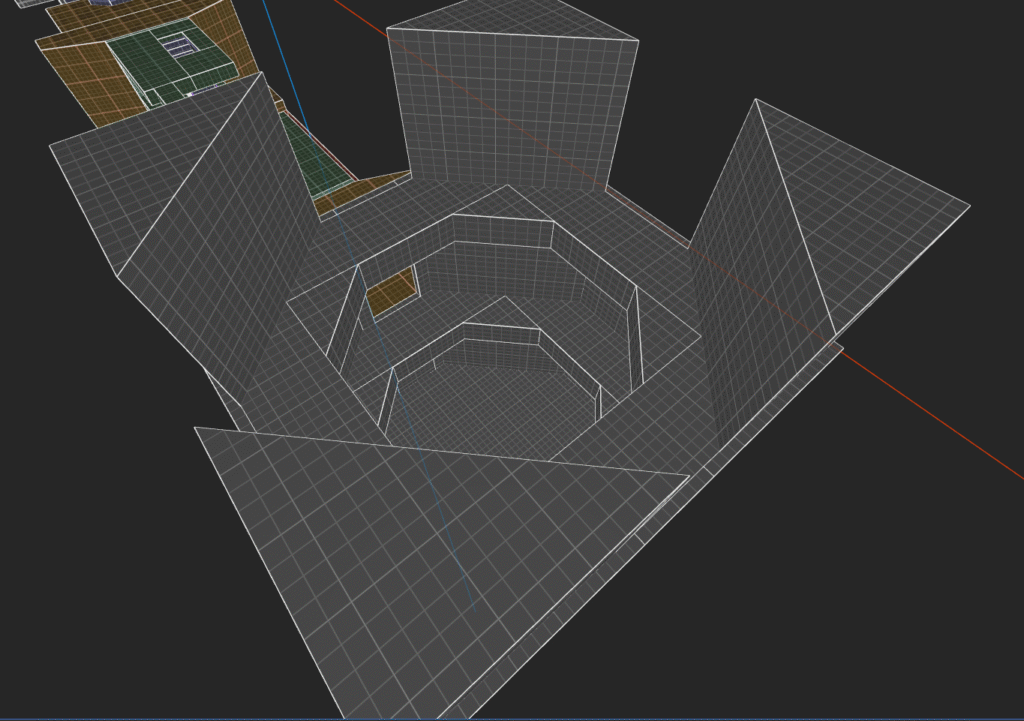
Task: Select the orange face inside the wall opening
Action: [394, 292]
